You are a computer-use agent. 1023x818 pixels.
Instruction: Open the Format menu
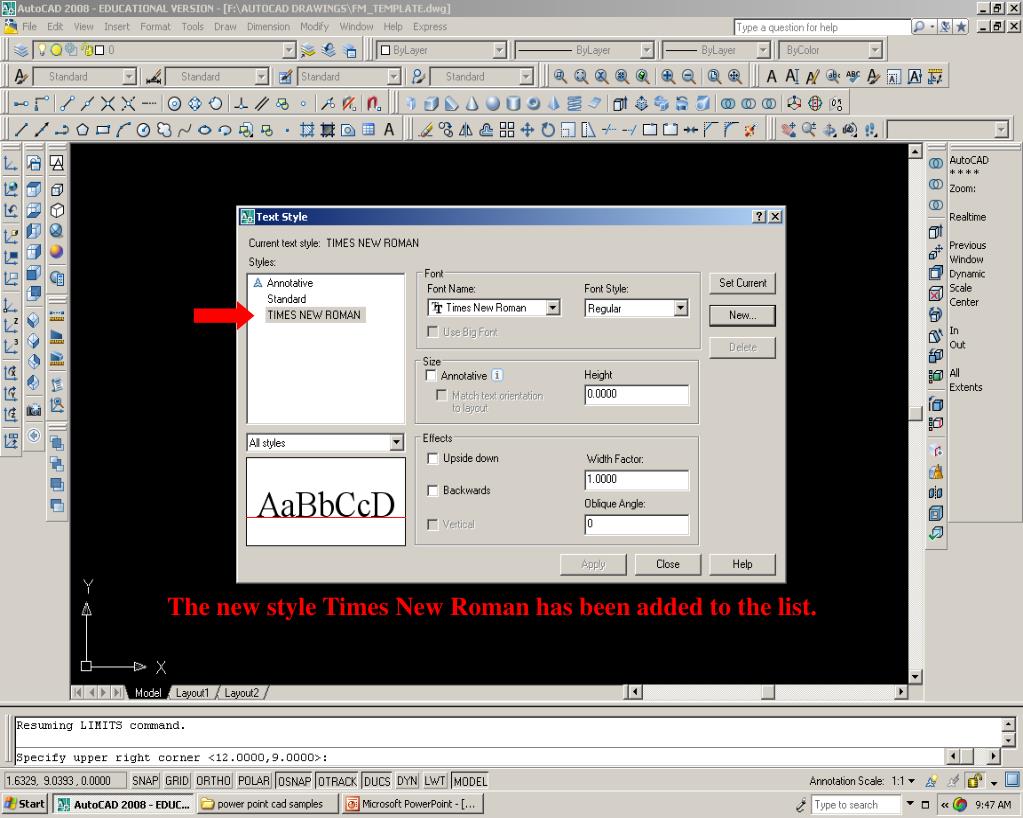(x=155, y=27)
